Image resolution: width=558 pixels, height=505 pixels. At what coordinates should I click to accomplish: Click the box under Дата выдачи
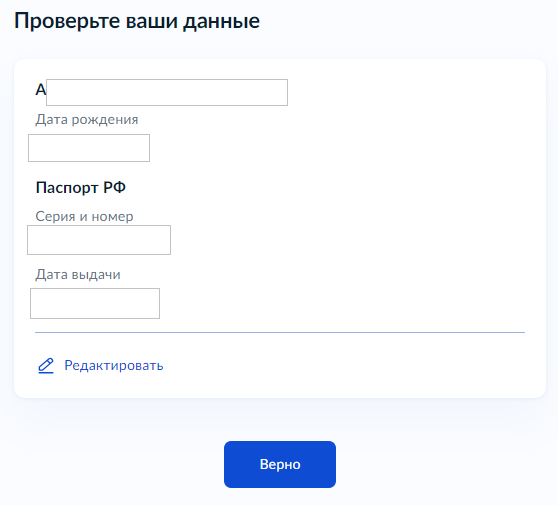(95, 304)
